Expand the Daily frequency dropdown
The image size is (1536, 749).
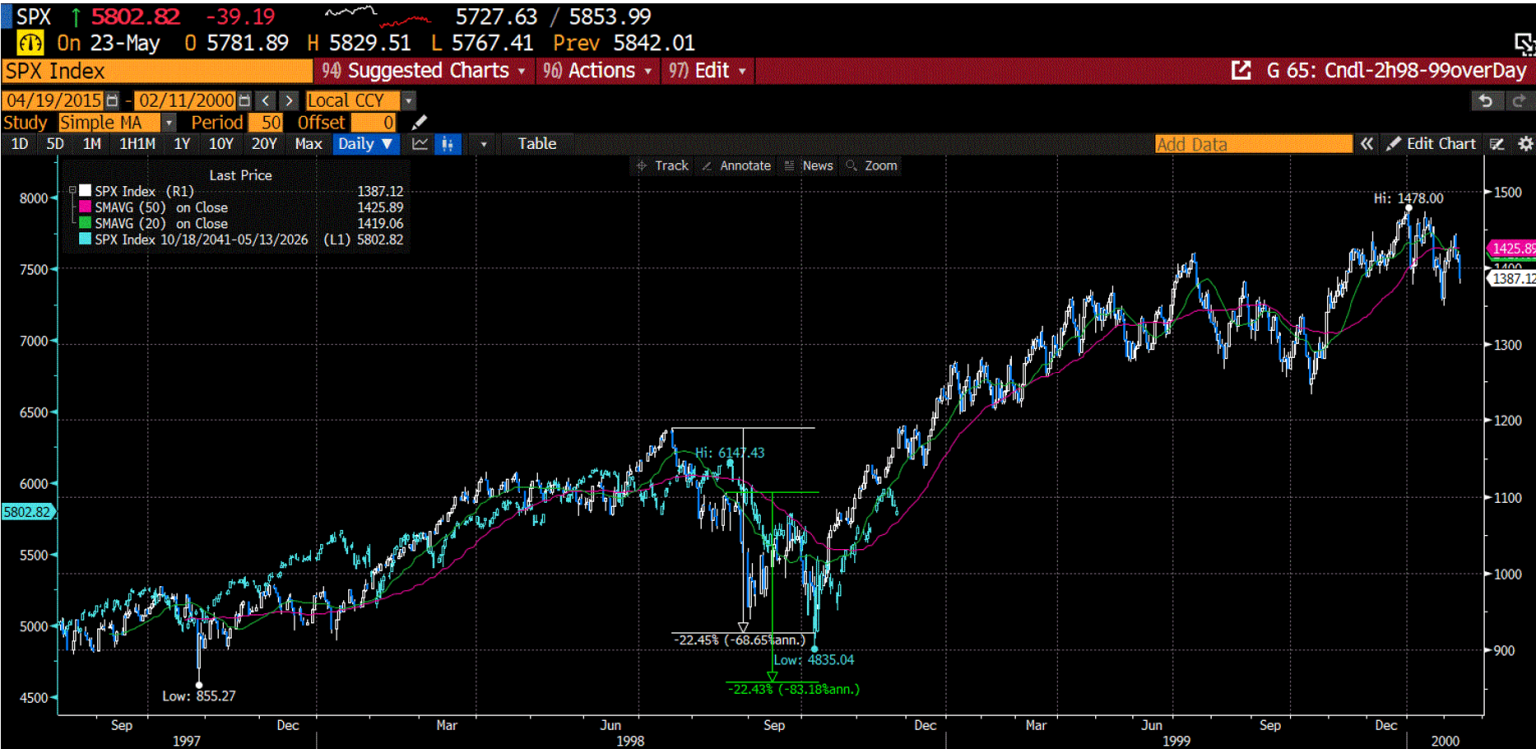tap(365, 143)
